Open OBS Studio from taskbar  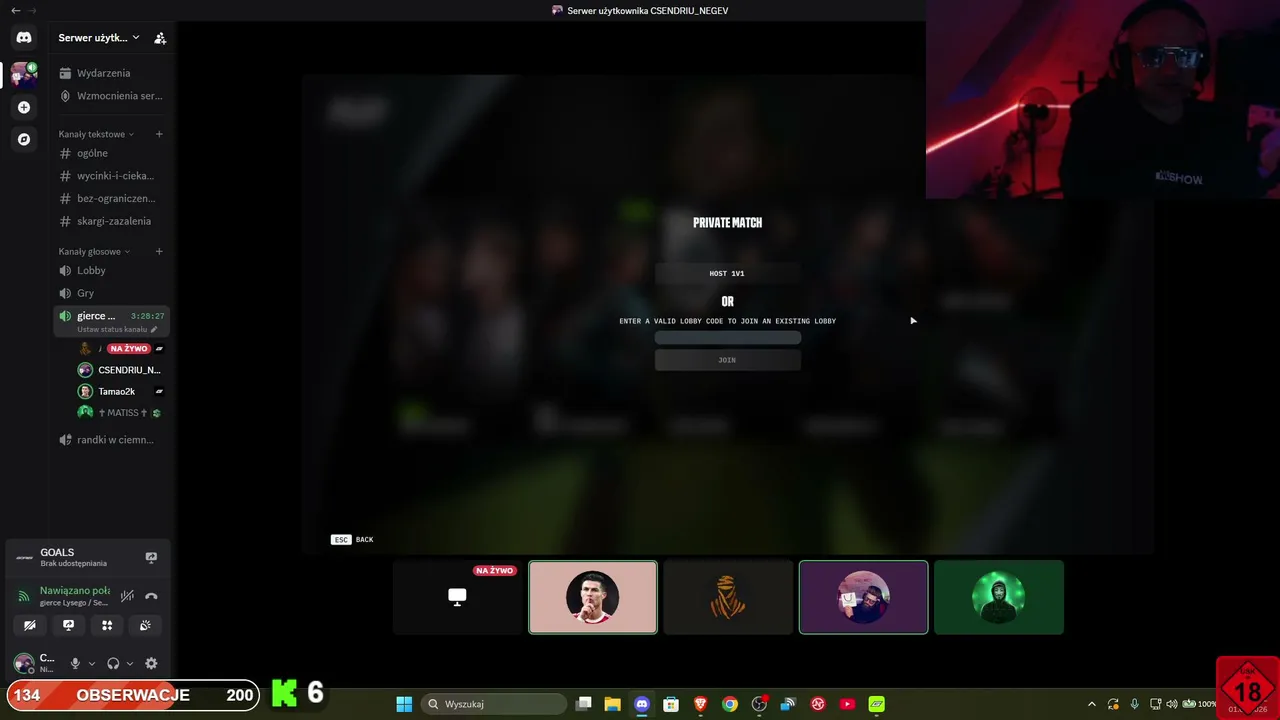759,704
